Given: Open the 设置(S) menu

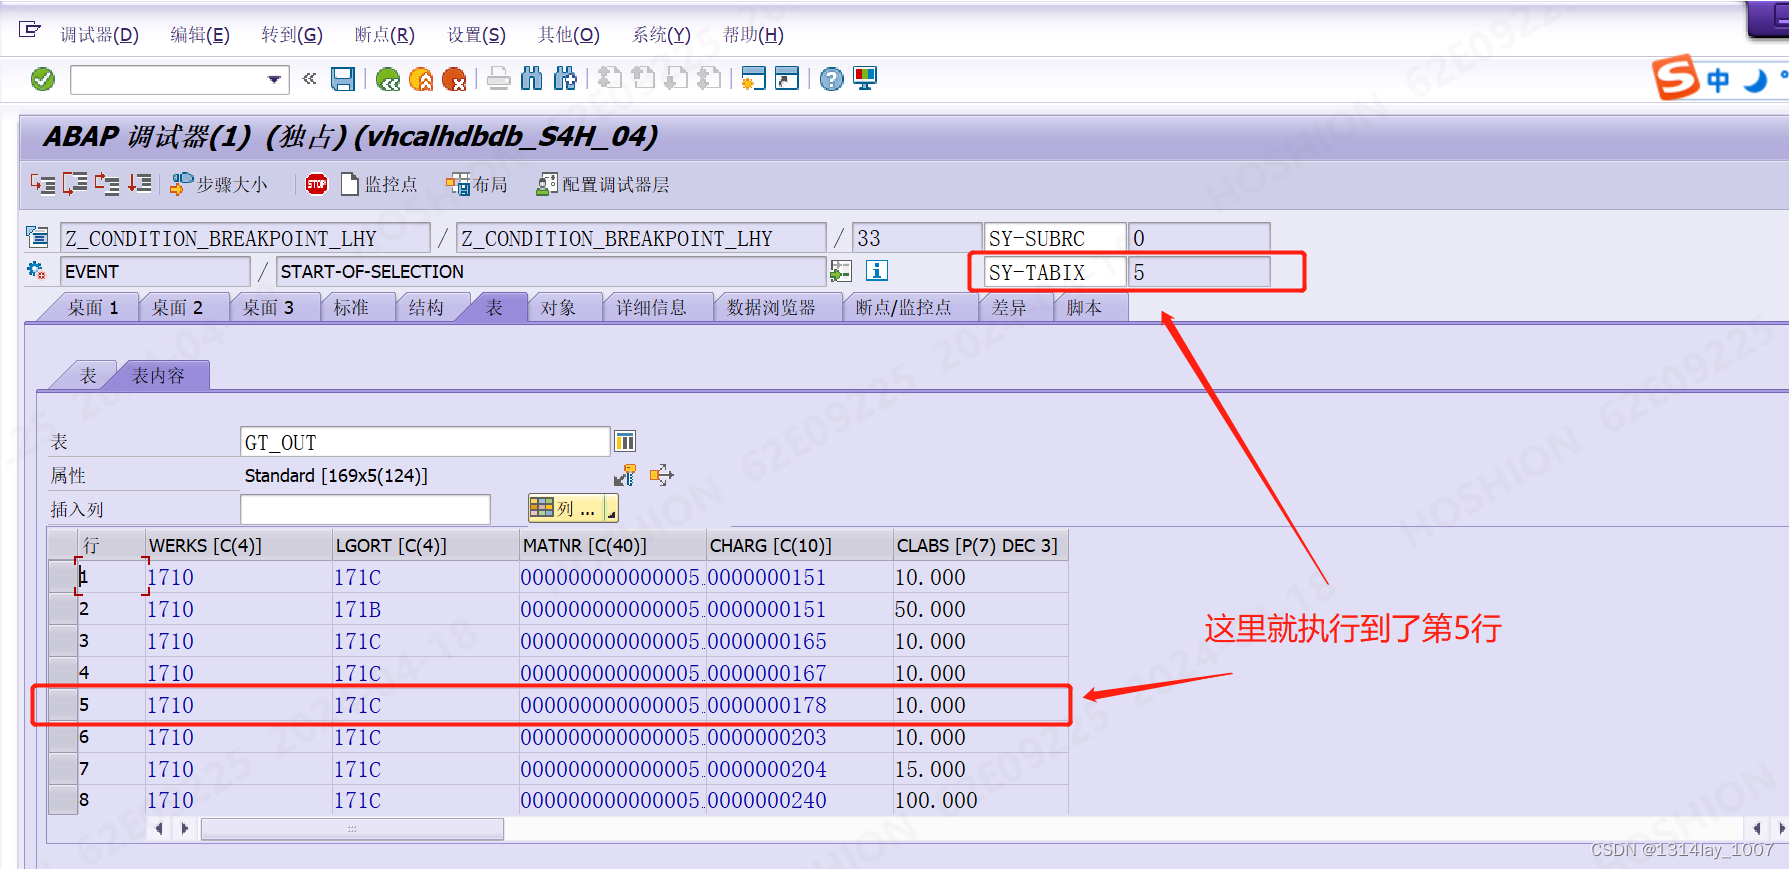Looking at the screenshot, I should tap(476, 35).
